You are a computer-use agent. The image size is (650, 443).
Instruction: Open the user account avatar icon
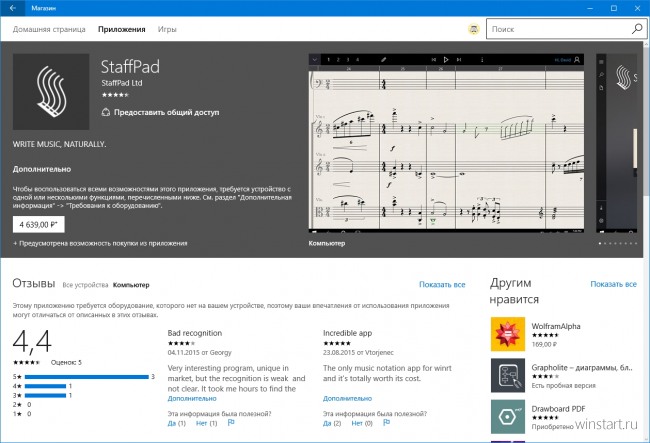(x=474, y=29)
